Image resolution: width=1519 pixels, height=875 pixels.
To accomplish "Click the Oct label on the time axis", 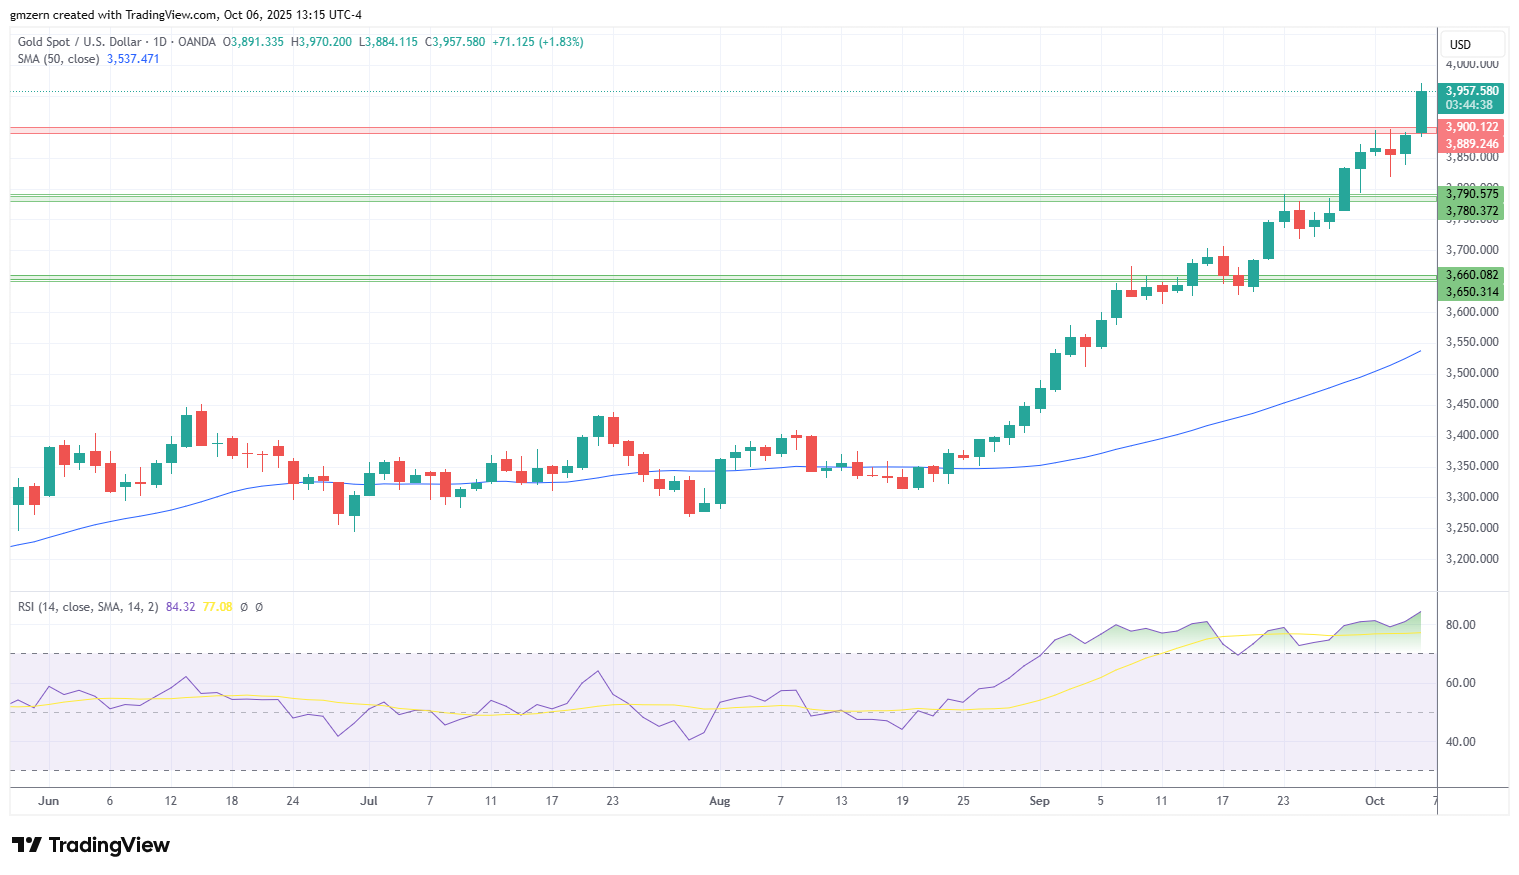I will tap(1375, 801).
